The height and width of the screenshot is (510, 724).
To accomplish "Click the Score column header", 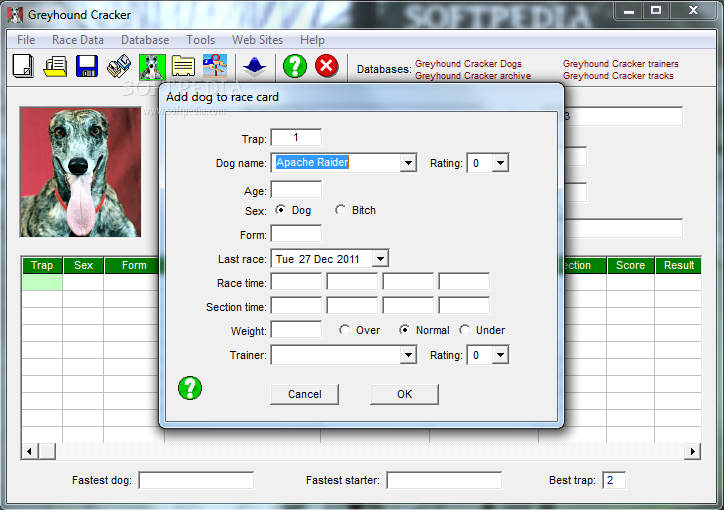I will click(x=630, y=265).
